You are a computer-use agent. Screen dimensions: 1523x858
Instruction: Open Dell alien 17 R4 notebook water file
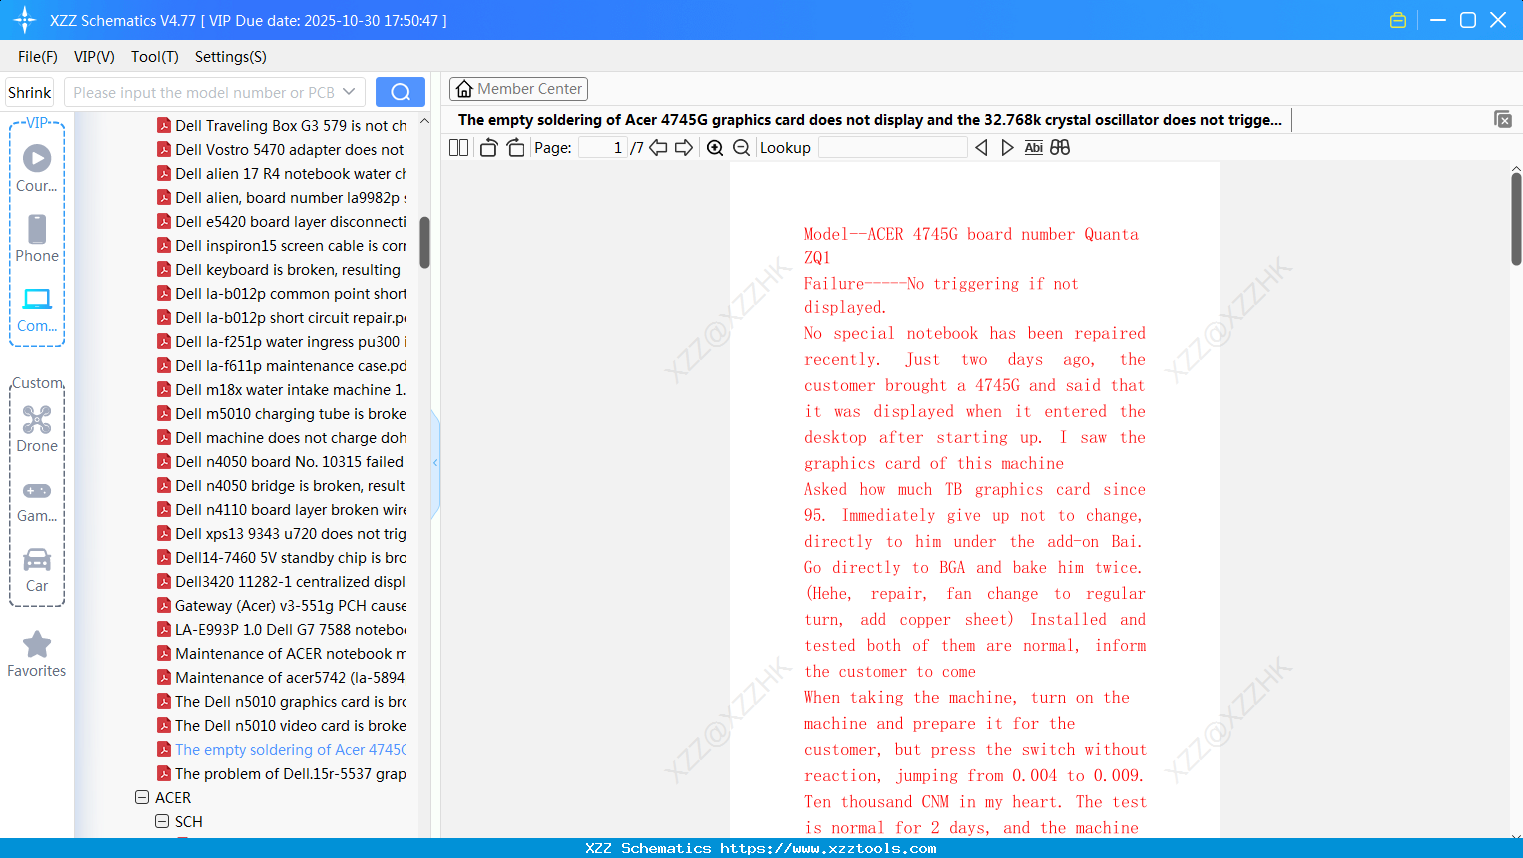[282, 173]
